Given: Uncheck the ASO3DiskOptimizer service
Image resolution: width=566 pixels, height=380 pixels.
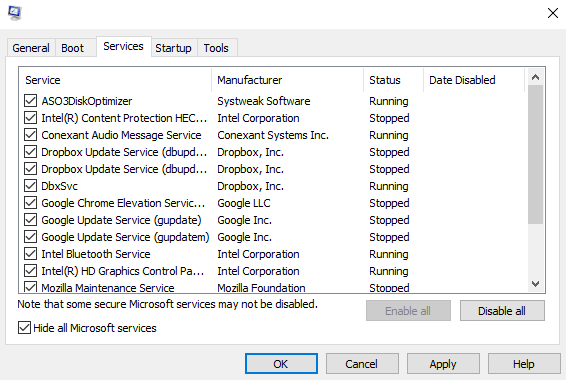Looking at the screenshot, I should tap(31, 101).
